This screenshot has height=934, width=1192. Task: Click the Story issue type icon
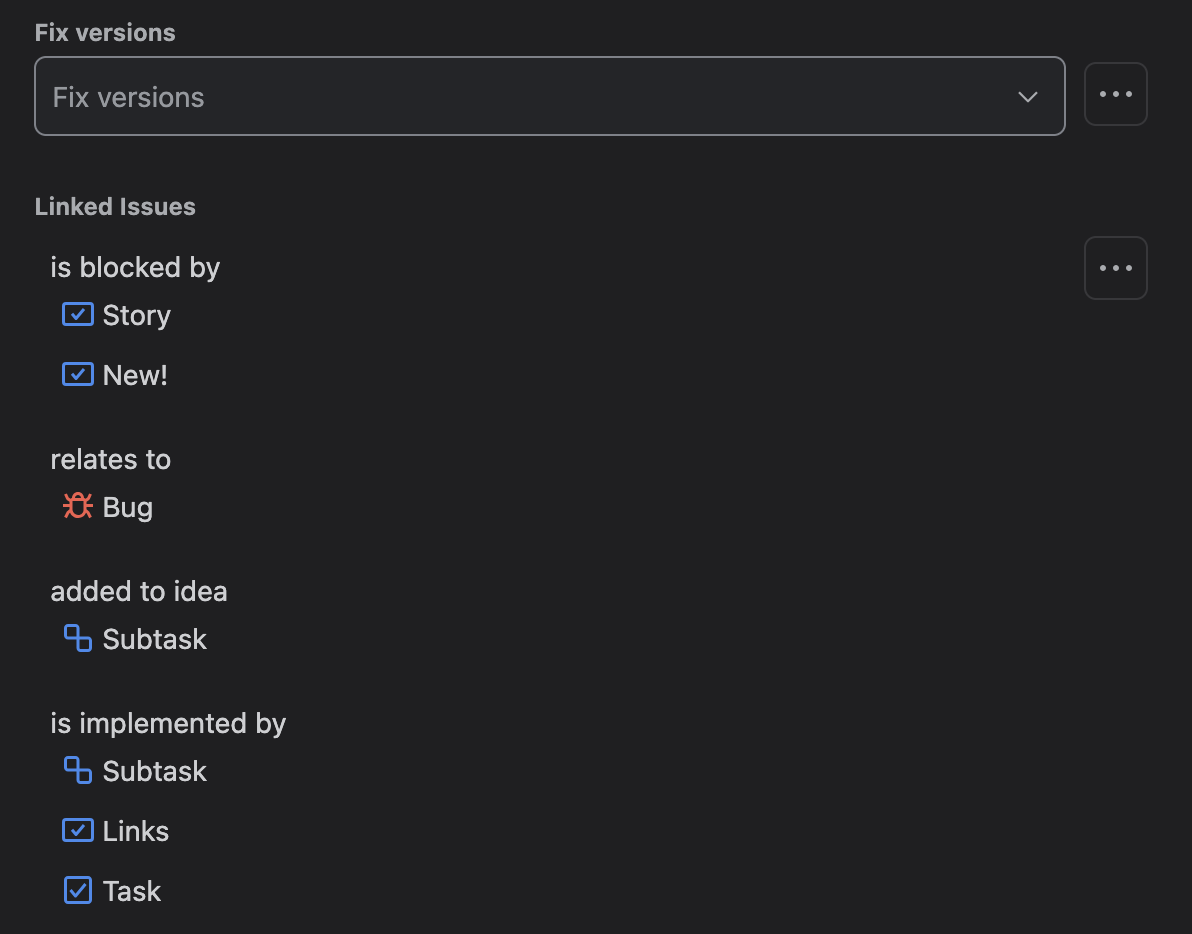point(78,314)
